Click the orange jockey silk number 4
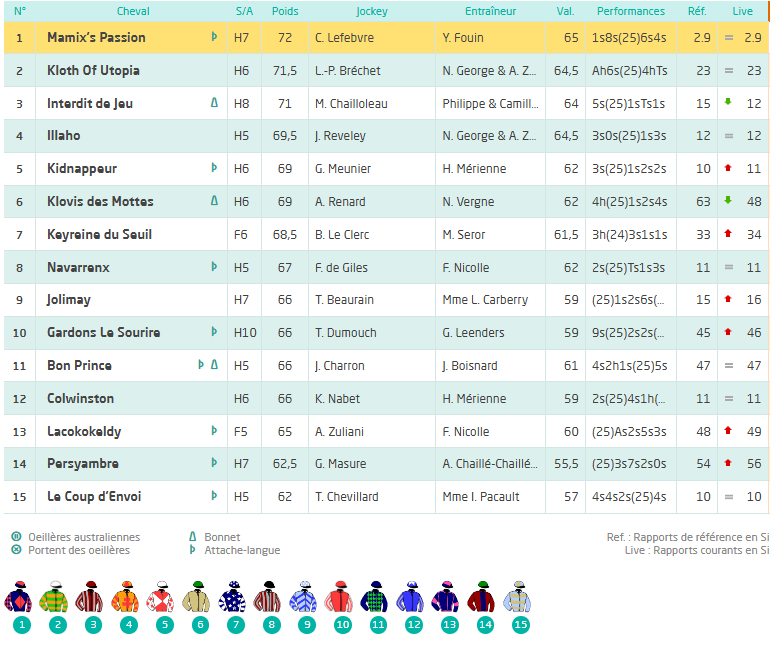The width and height of the screenshot is (770, 657). pyautogui.click(x=128, y=598)
